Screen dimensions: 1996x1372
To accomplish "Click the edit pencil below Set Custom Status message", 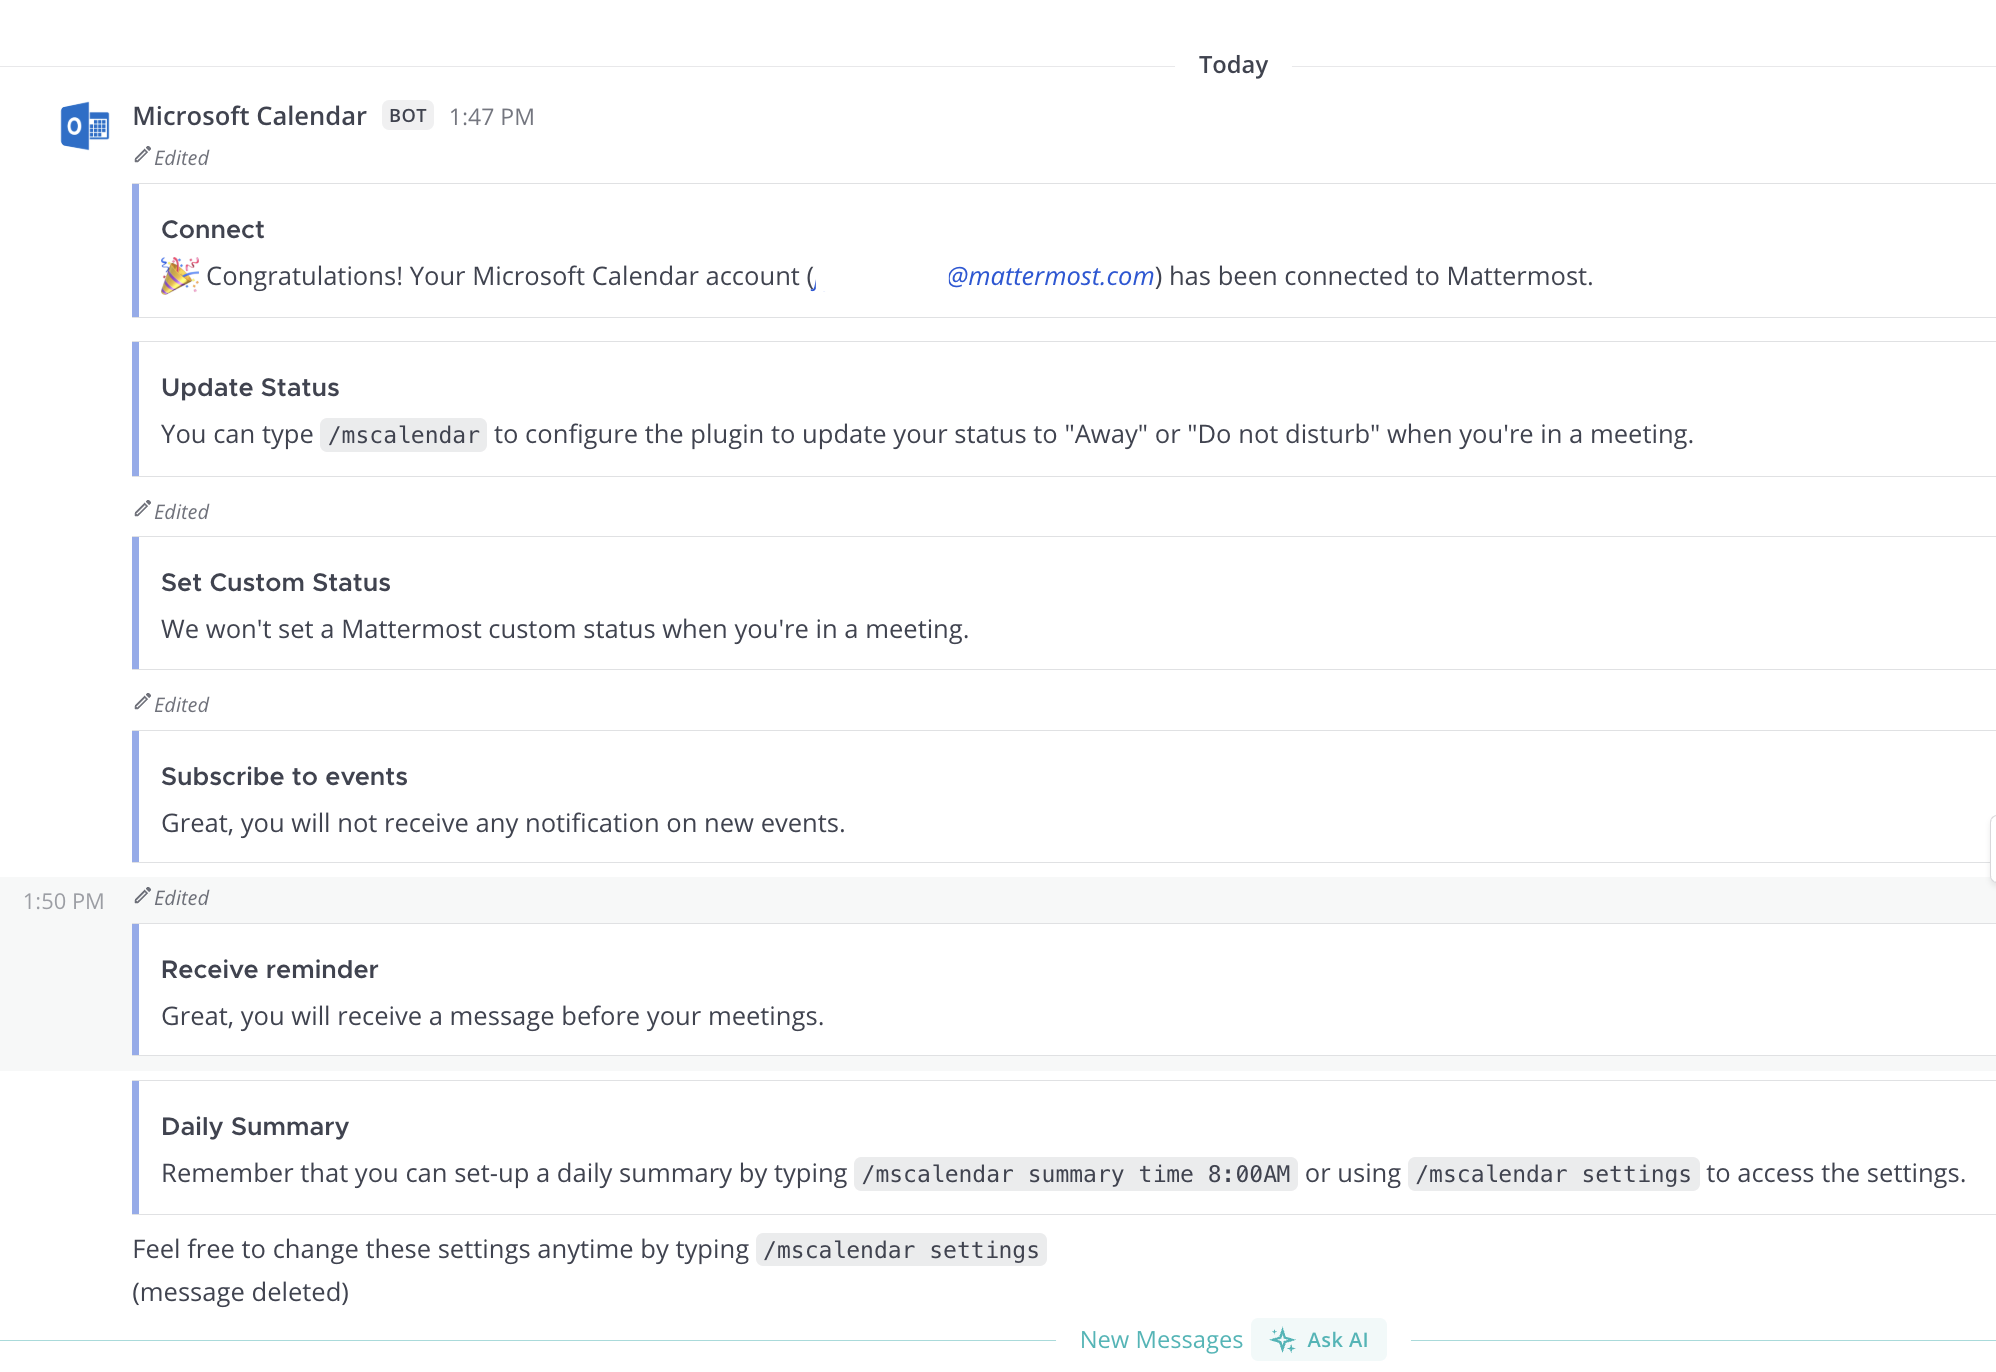I will [143, 701].
